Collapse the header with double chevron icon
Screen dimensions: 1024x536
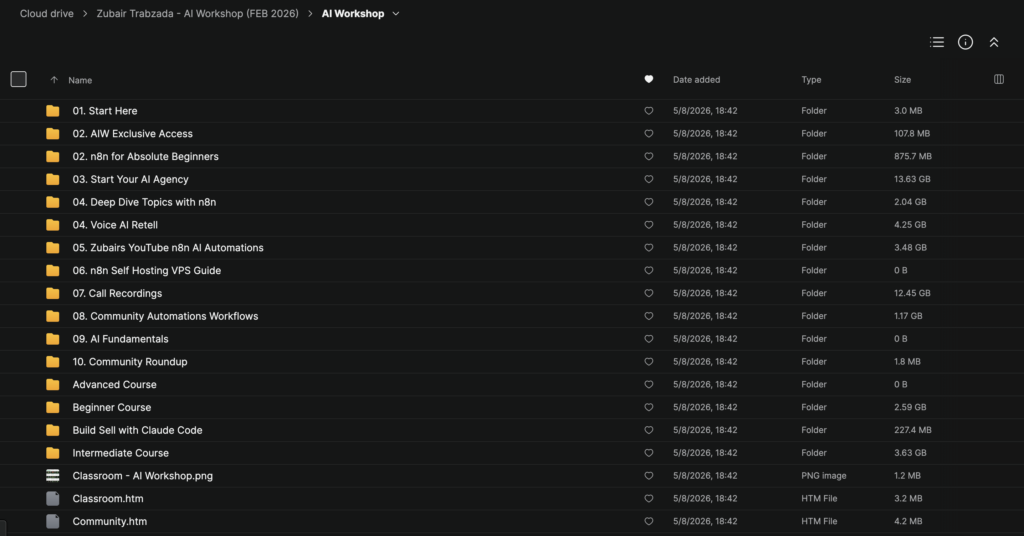click(x=994, y=42)
